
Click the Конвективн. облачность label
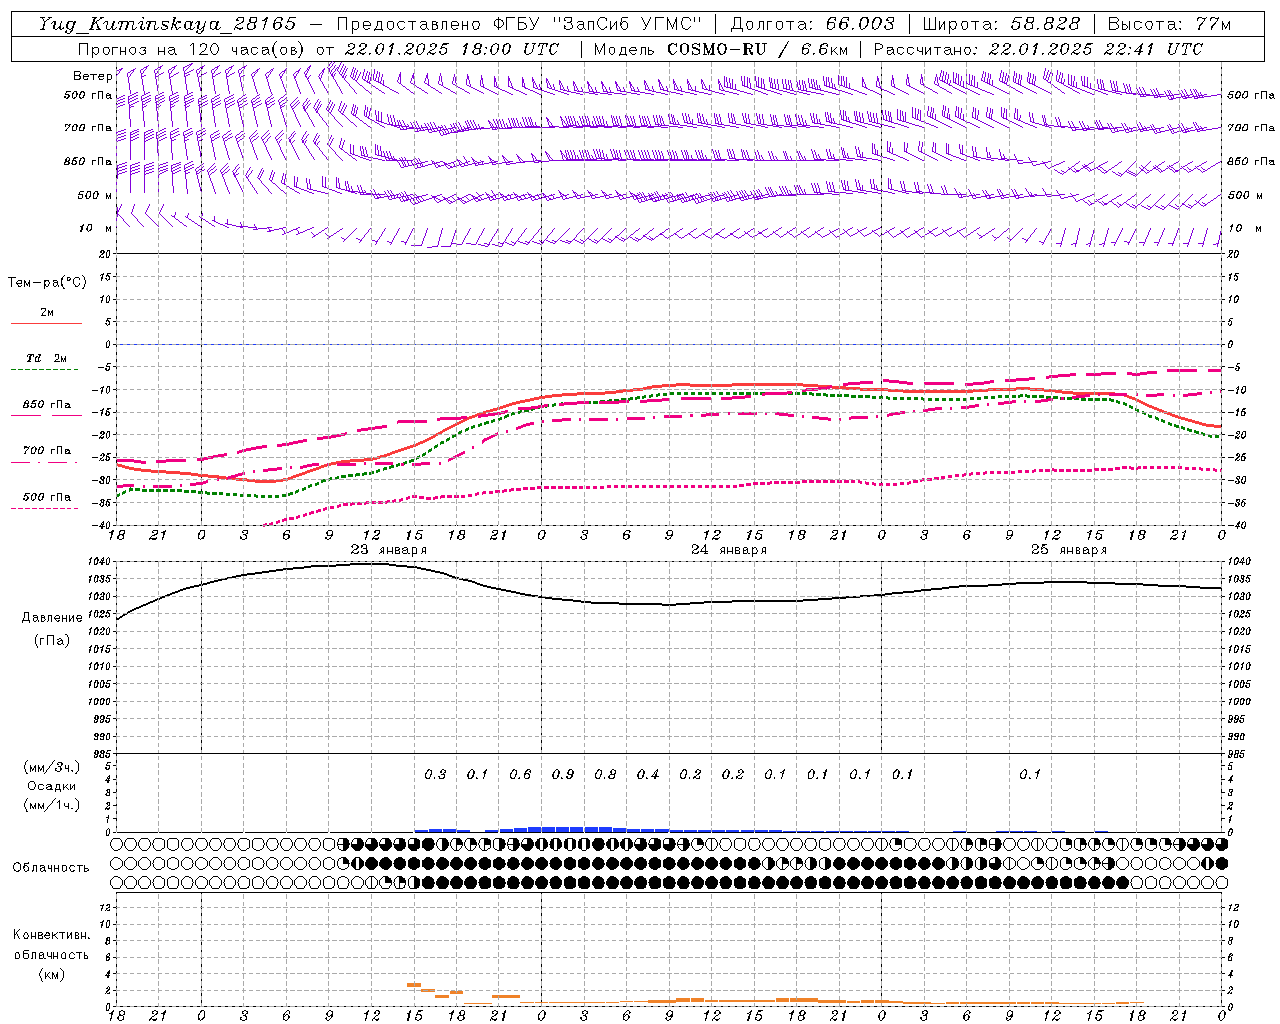(51, 945)
